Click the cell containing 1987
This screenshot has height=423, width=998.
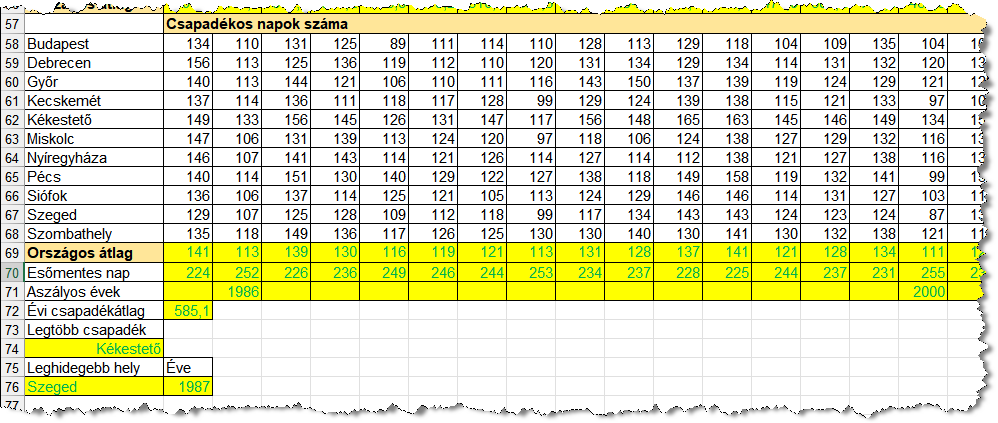(x=187, y=386)
